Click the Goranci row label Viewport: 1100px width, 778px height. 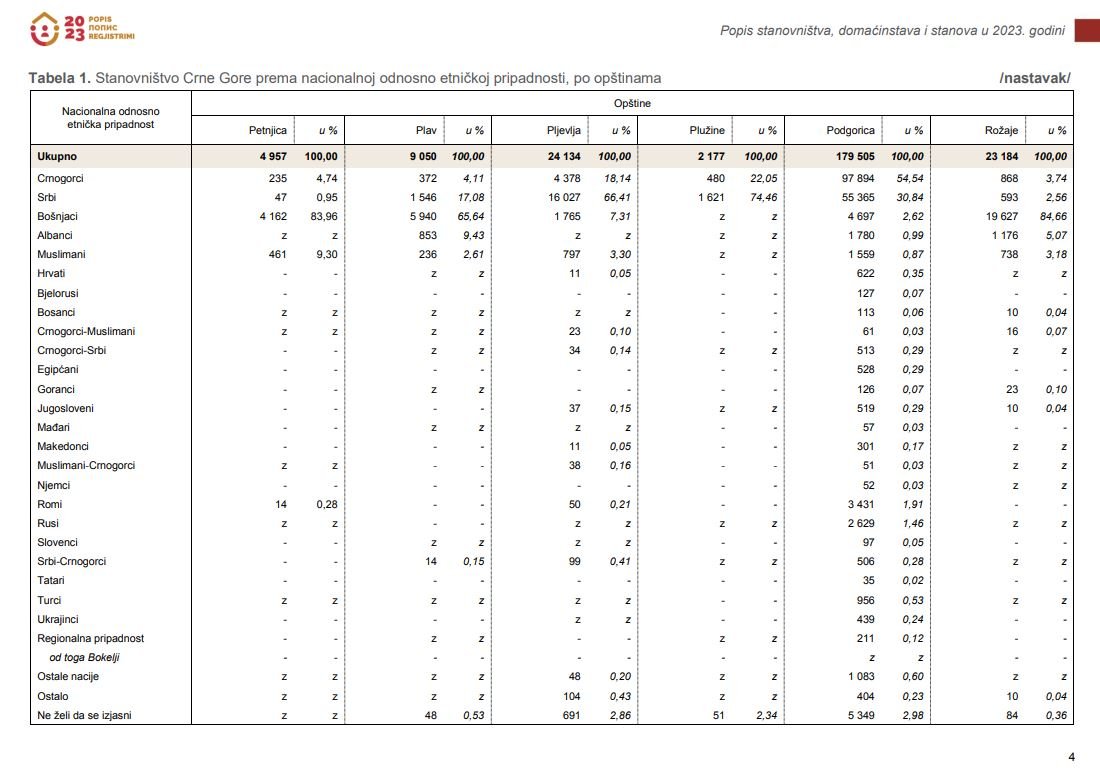[x=55, y=389]
